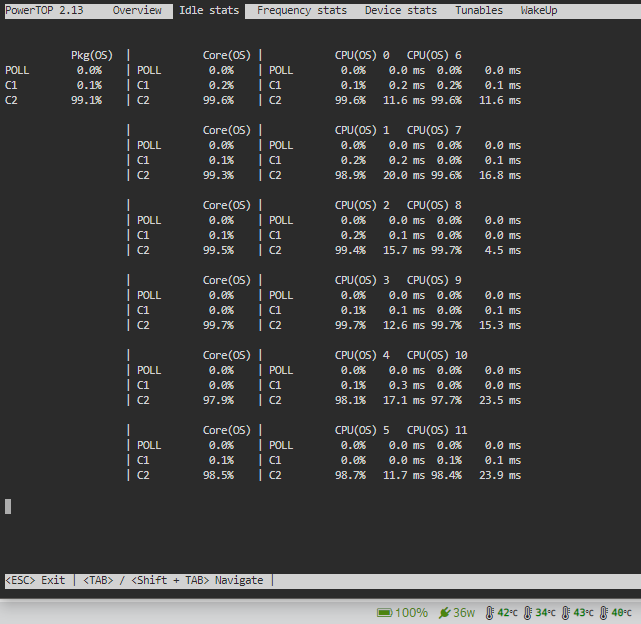Select the 98.4% C2 value for CPU 11
This screenshot has height=624, width=641.
(x=446, y=475)
